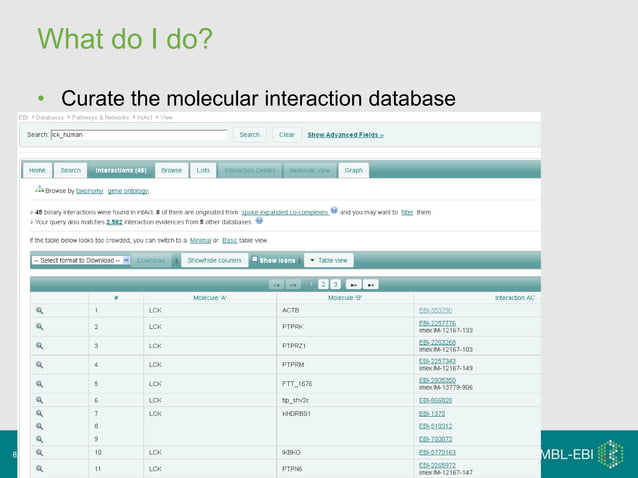
Task: Open interaction EBI-2265972 link
Action: coord(437,465)
